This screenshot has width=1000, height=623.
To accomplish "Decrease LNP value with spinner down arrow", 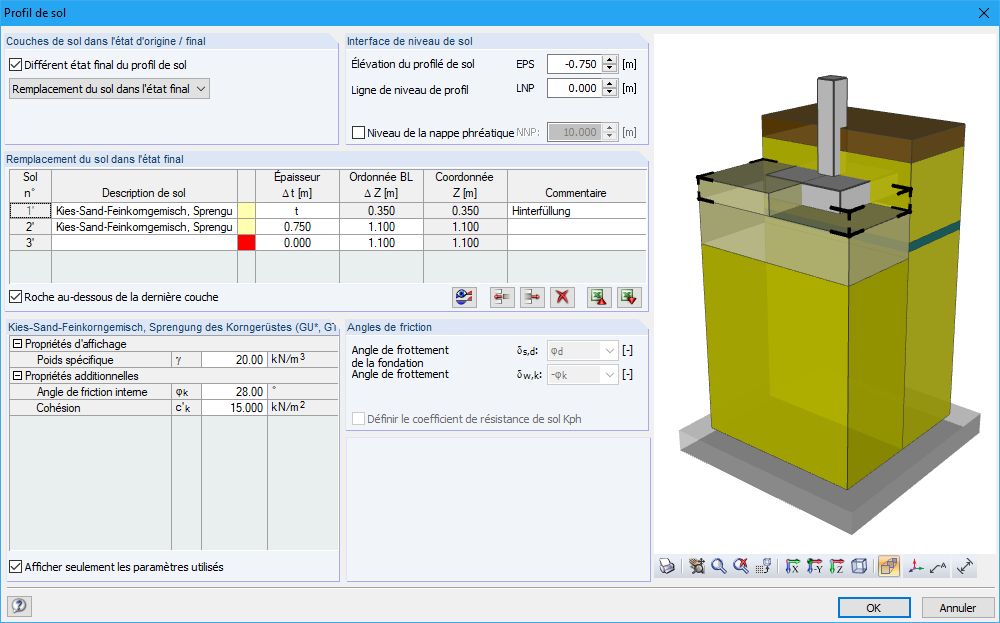I will pos(610,92).
